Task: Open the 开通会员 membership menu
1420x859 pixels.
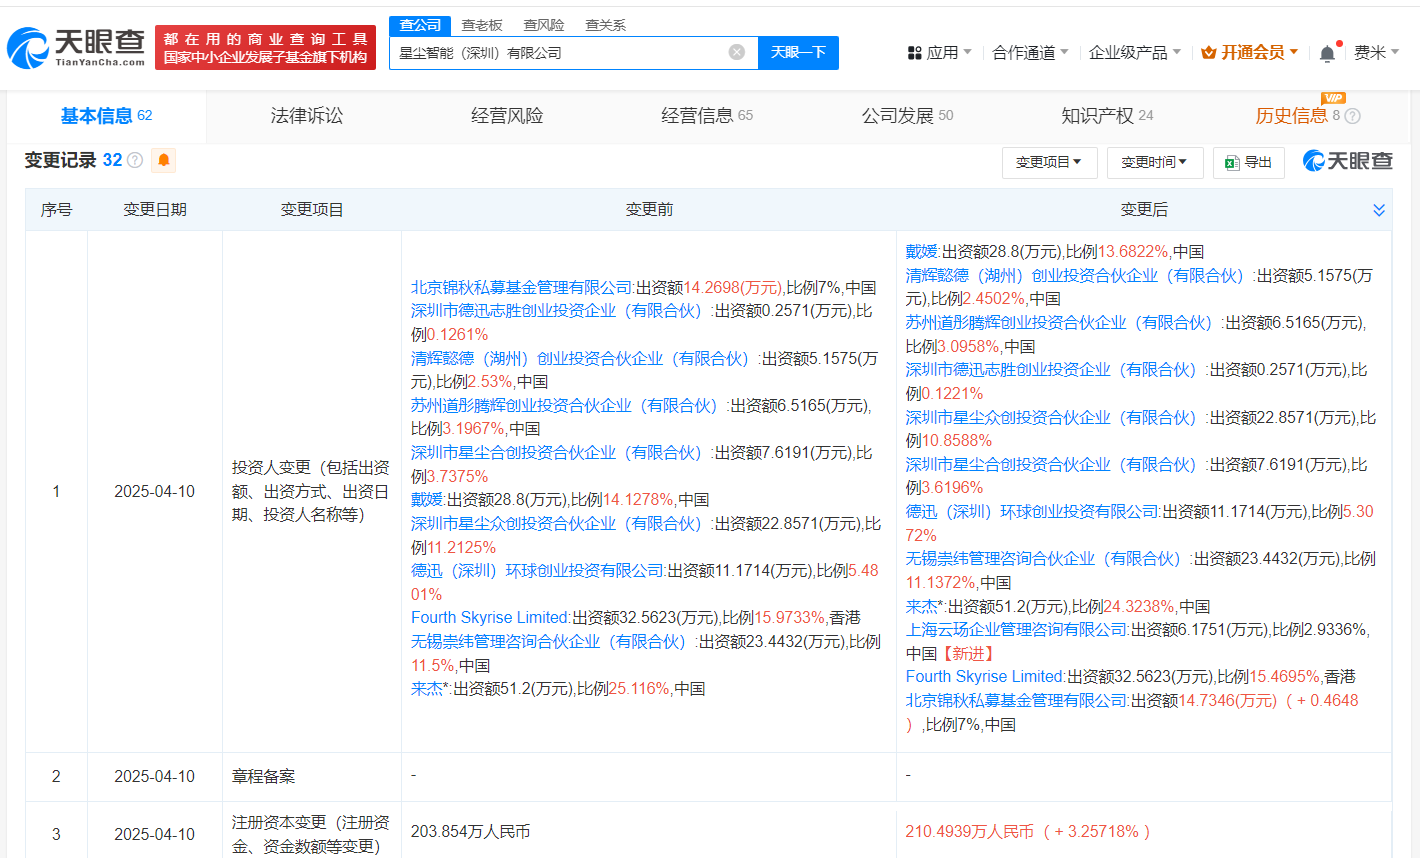Action: [1250, 52]
